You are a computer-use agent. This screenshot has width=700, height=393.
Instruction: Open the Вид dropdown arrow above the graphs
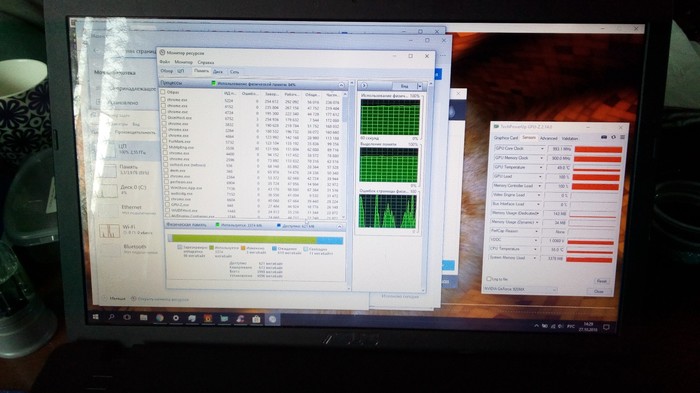420,86
